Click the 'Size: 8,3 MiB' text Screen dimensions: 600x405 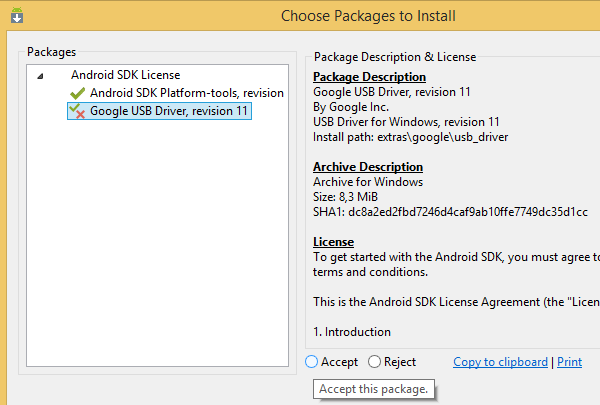(346, 197)
